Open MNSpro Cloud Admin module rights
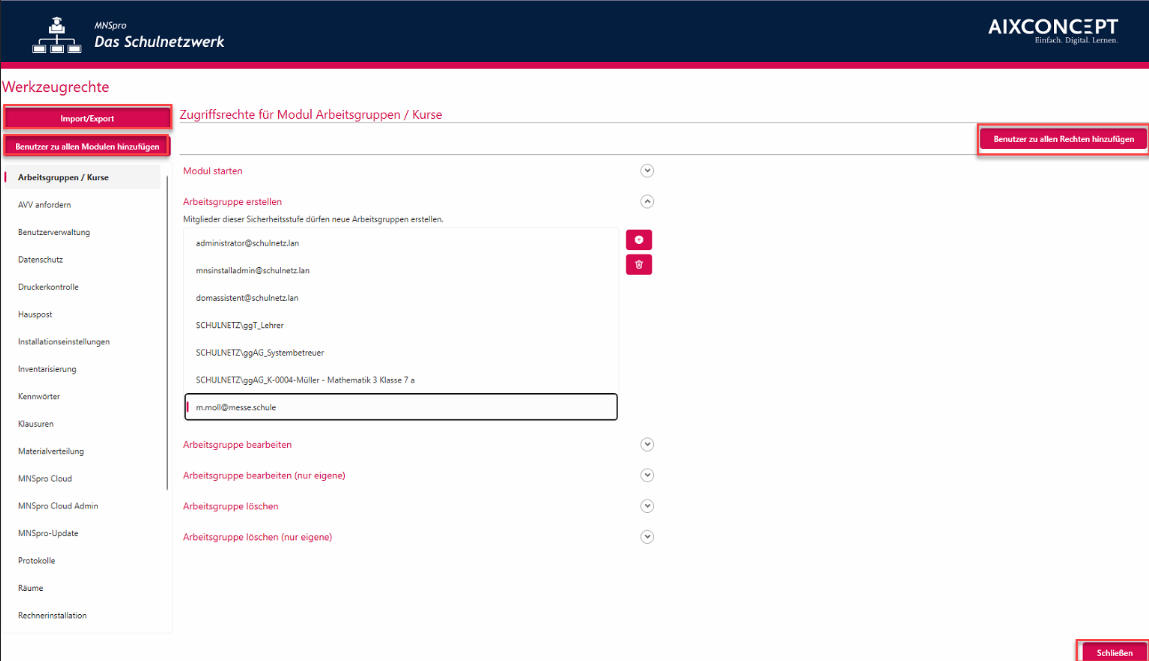 pyautogui.click(x=58, y=506)
